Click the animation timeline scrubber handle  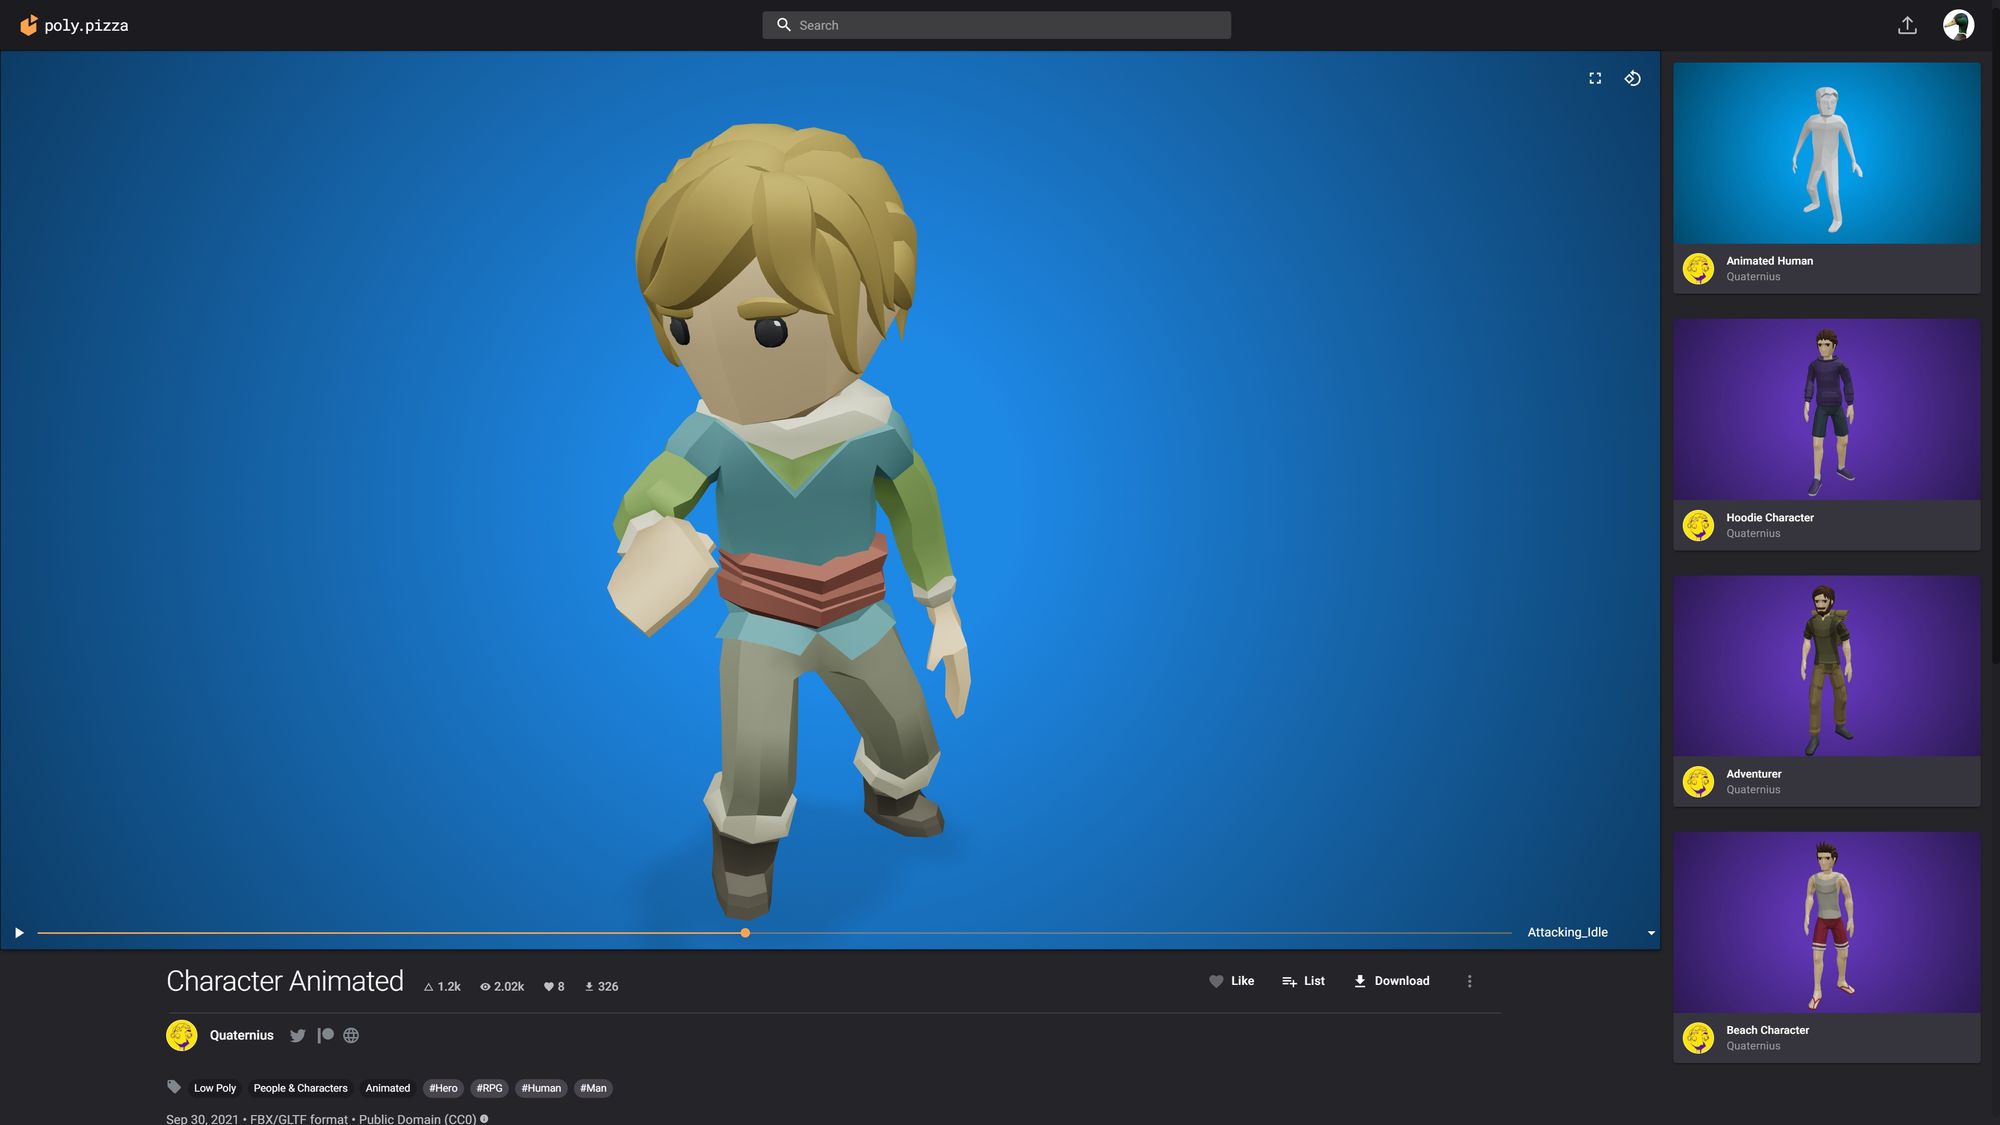(745, 933)
